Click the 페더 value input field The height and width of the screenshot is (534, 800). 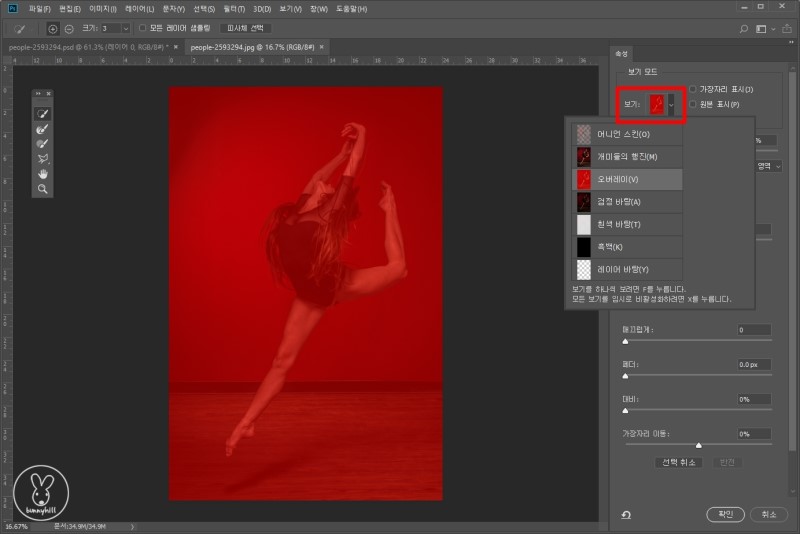(754, 364)
